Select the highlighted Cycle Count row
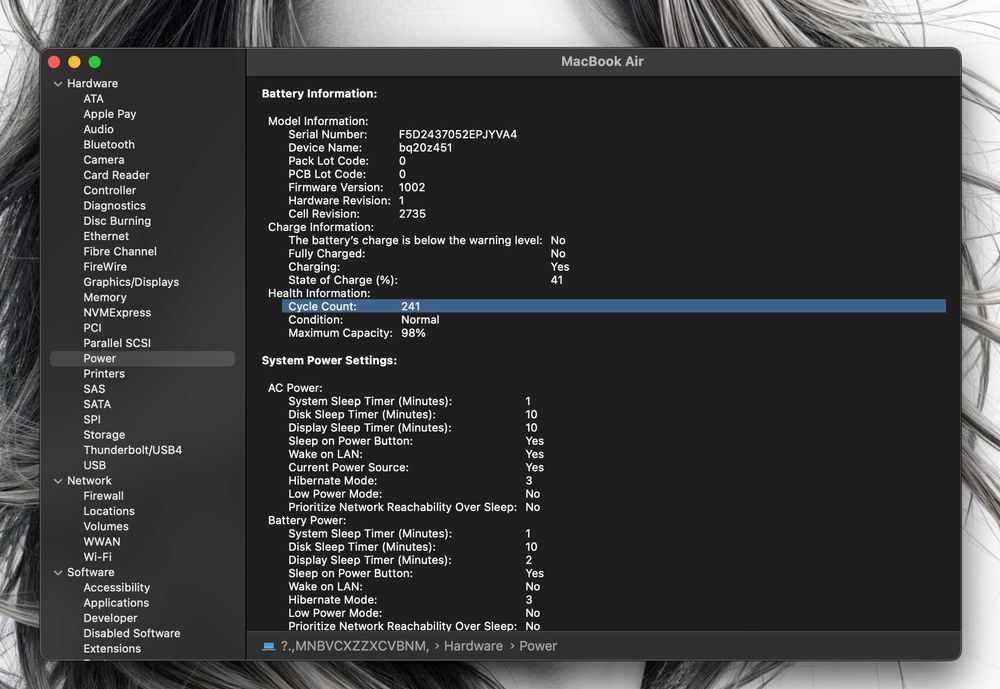Viewport: 1000px width, 689px height. (x=614, y=307)
